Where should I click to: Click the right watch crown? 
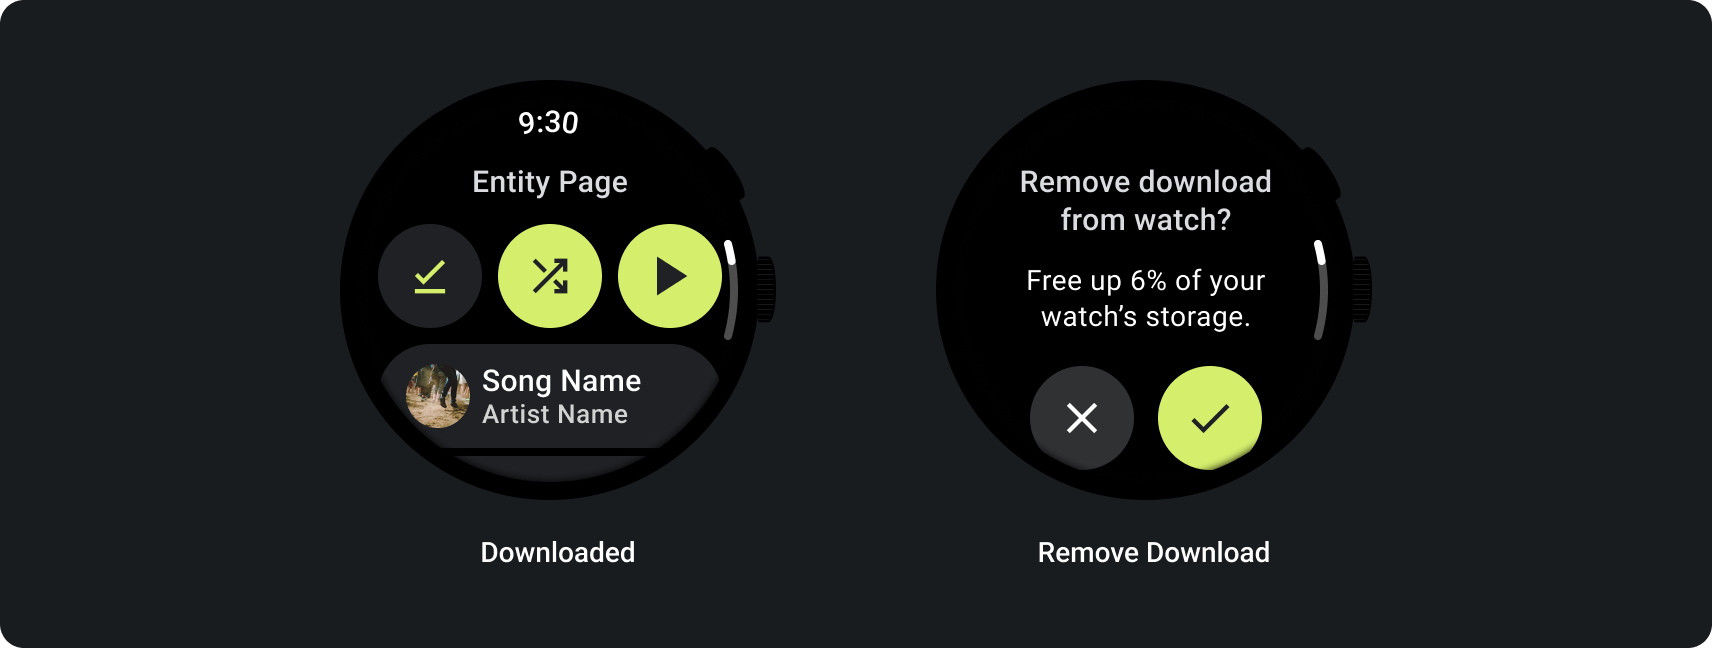point(1362,290)
